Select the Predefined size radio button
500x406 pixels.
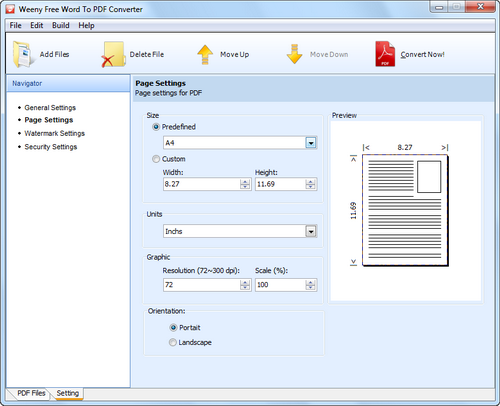156,127
